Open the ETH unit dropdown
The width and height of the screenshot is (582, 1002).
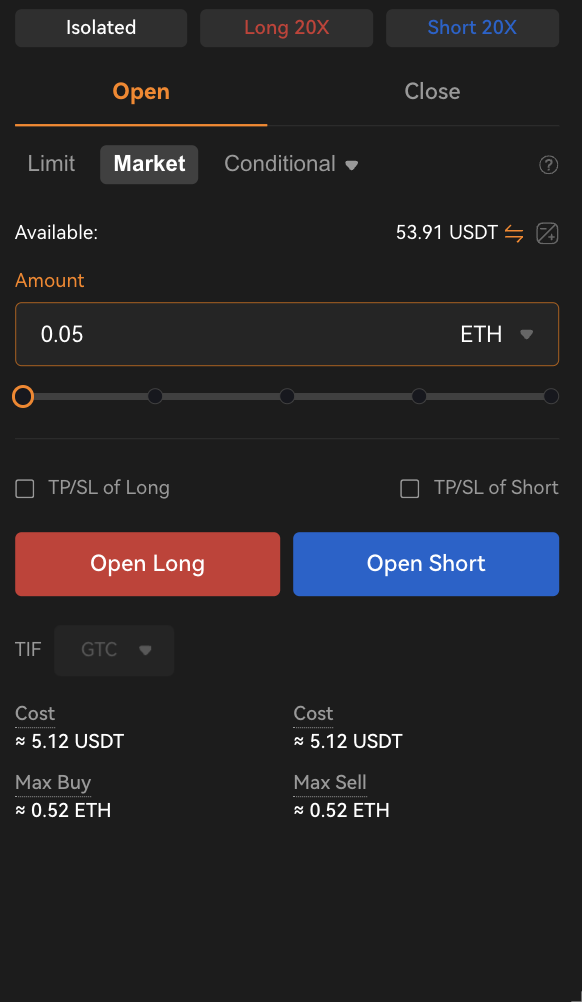point(496,334)
